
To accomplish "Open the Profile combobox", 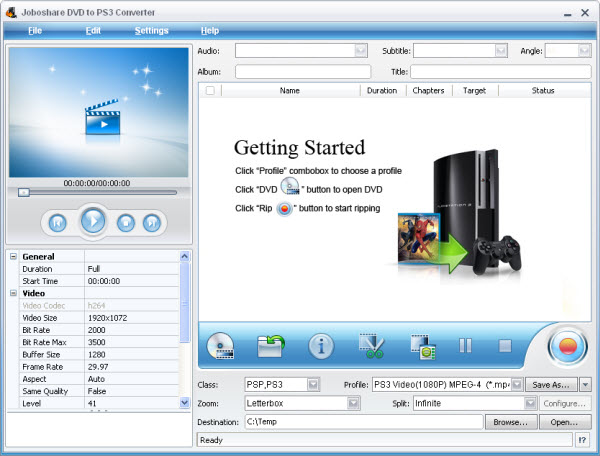I will tap(447, 384).
